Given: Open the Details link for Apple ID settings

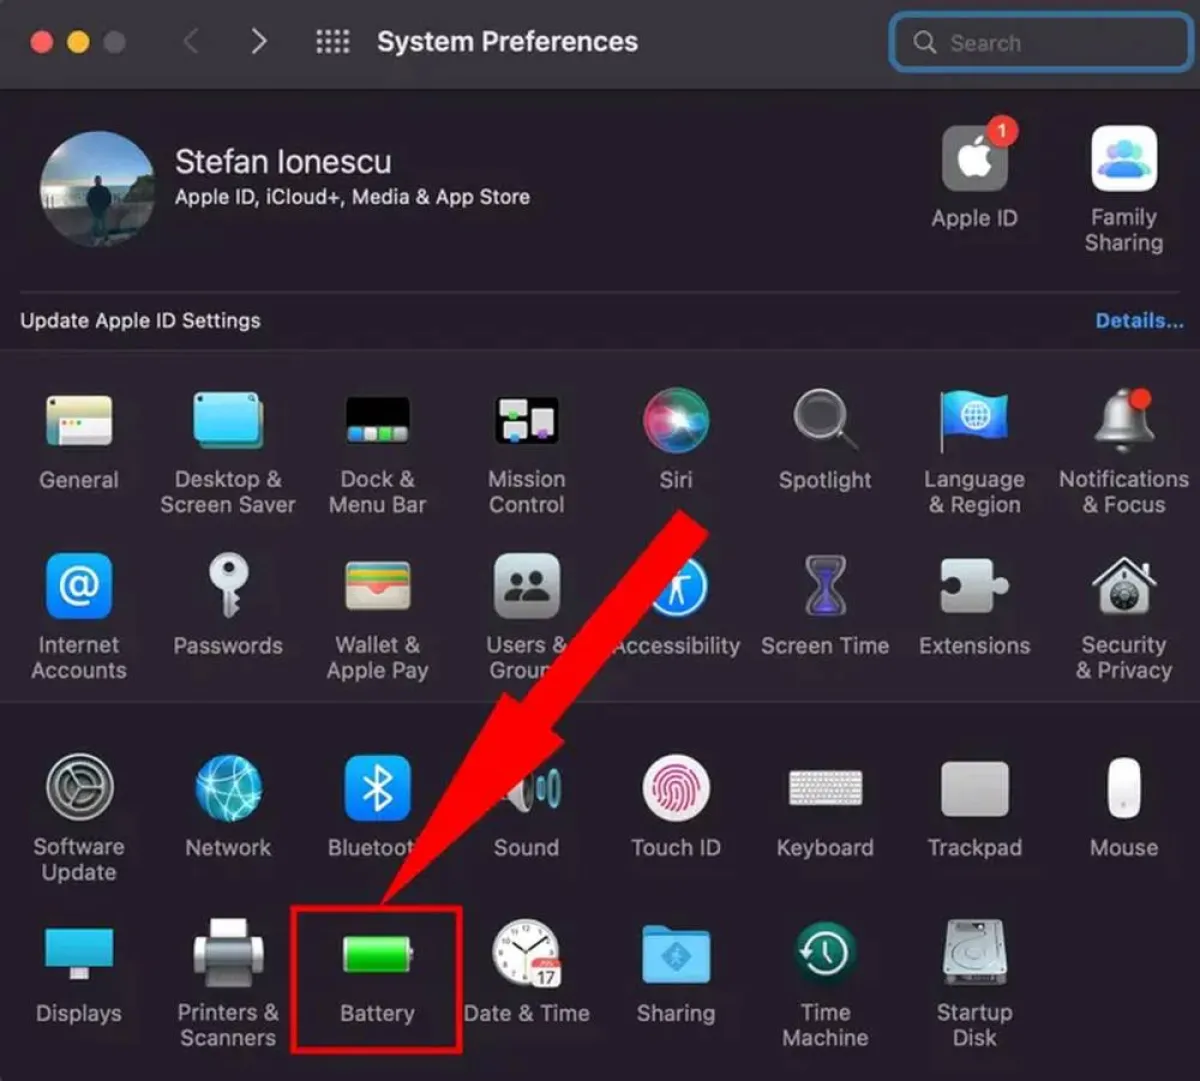Looking at the screenshot, I should click(x=1139, y=320).
